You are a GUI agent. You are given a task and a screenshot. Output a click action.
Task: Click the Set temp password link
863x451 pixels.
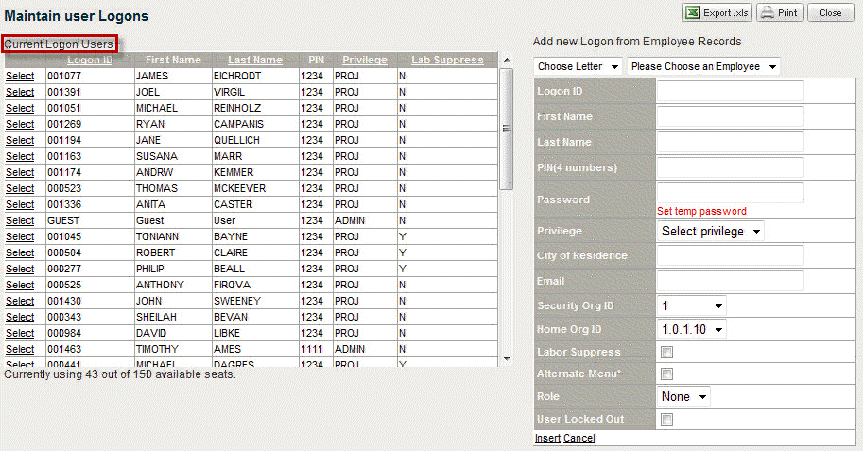pos(701,211)
